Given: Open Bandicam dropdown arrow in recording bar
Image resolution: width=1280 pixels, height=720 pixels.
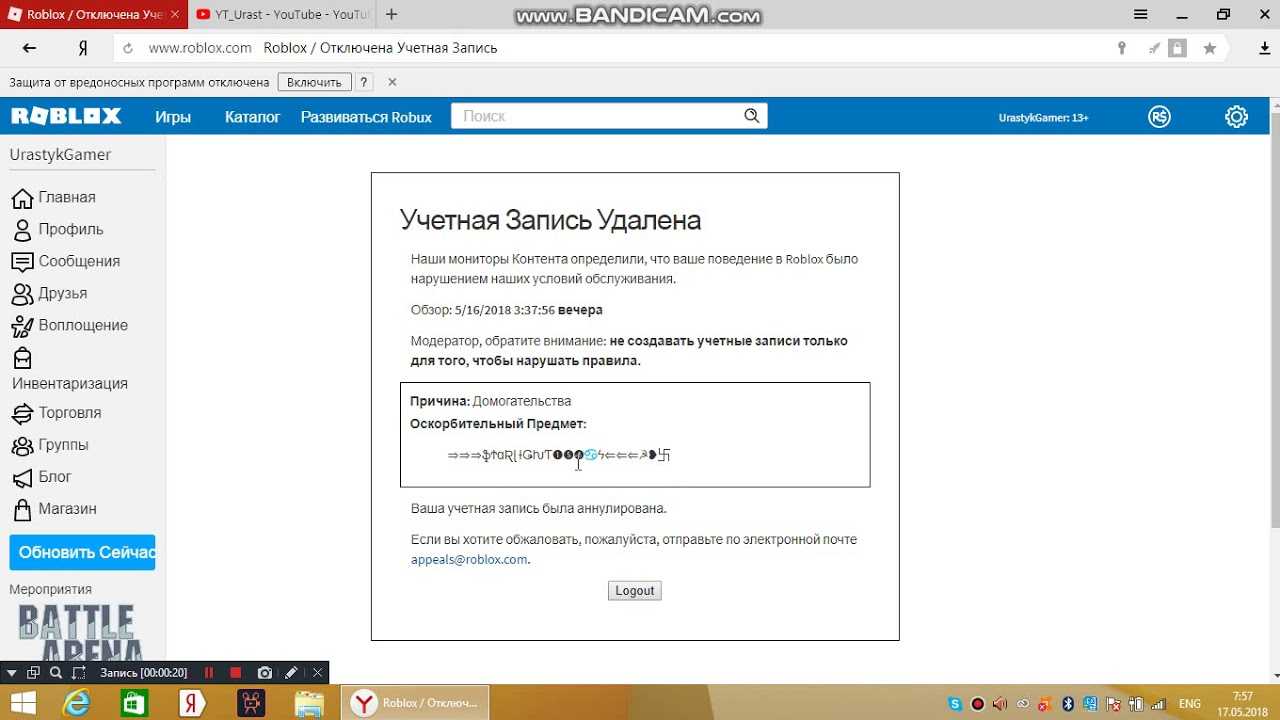Looking at the screenshot, I should click(x=12, y=673).
